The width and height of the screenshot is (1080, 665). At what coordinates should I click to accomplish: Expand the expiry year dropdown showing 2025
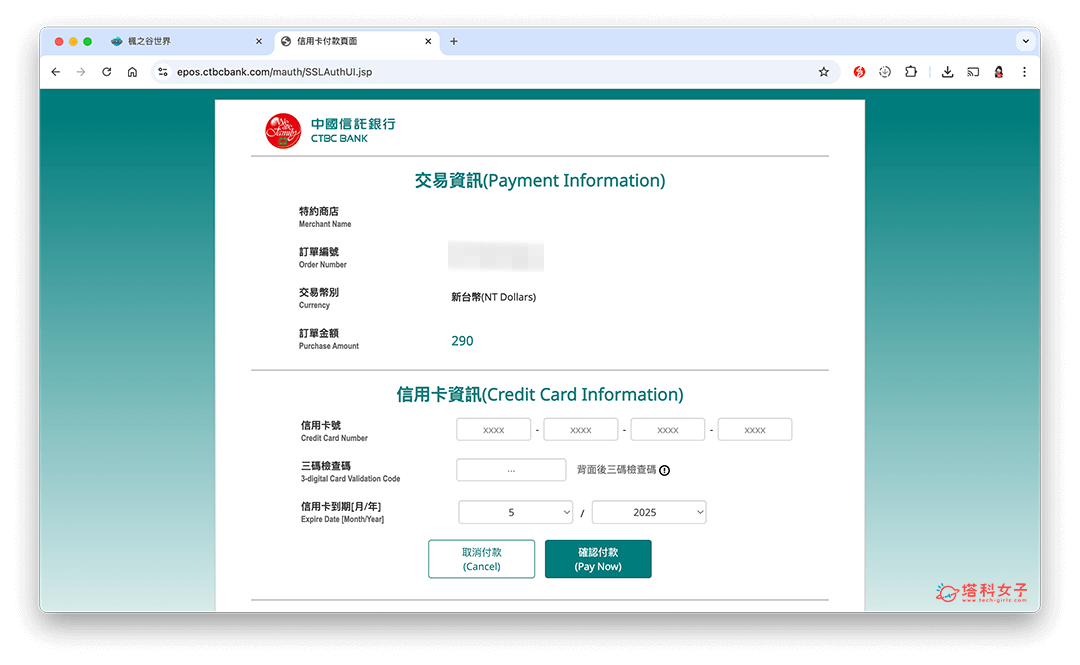tap(649, 512)
